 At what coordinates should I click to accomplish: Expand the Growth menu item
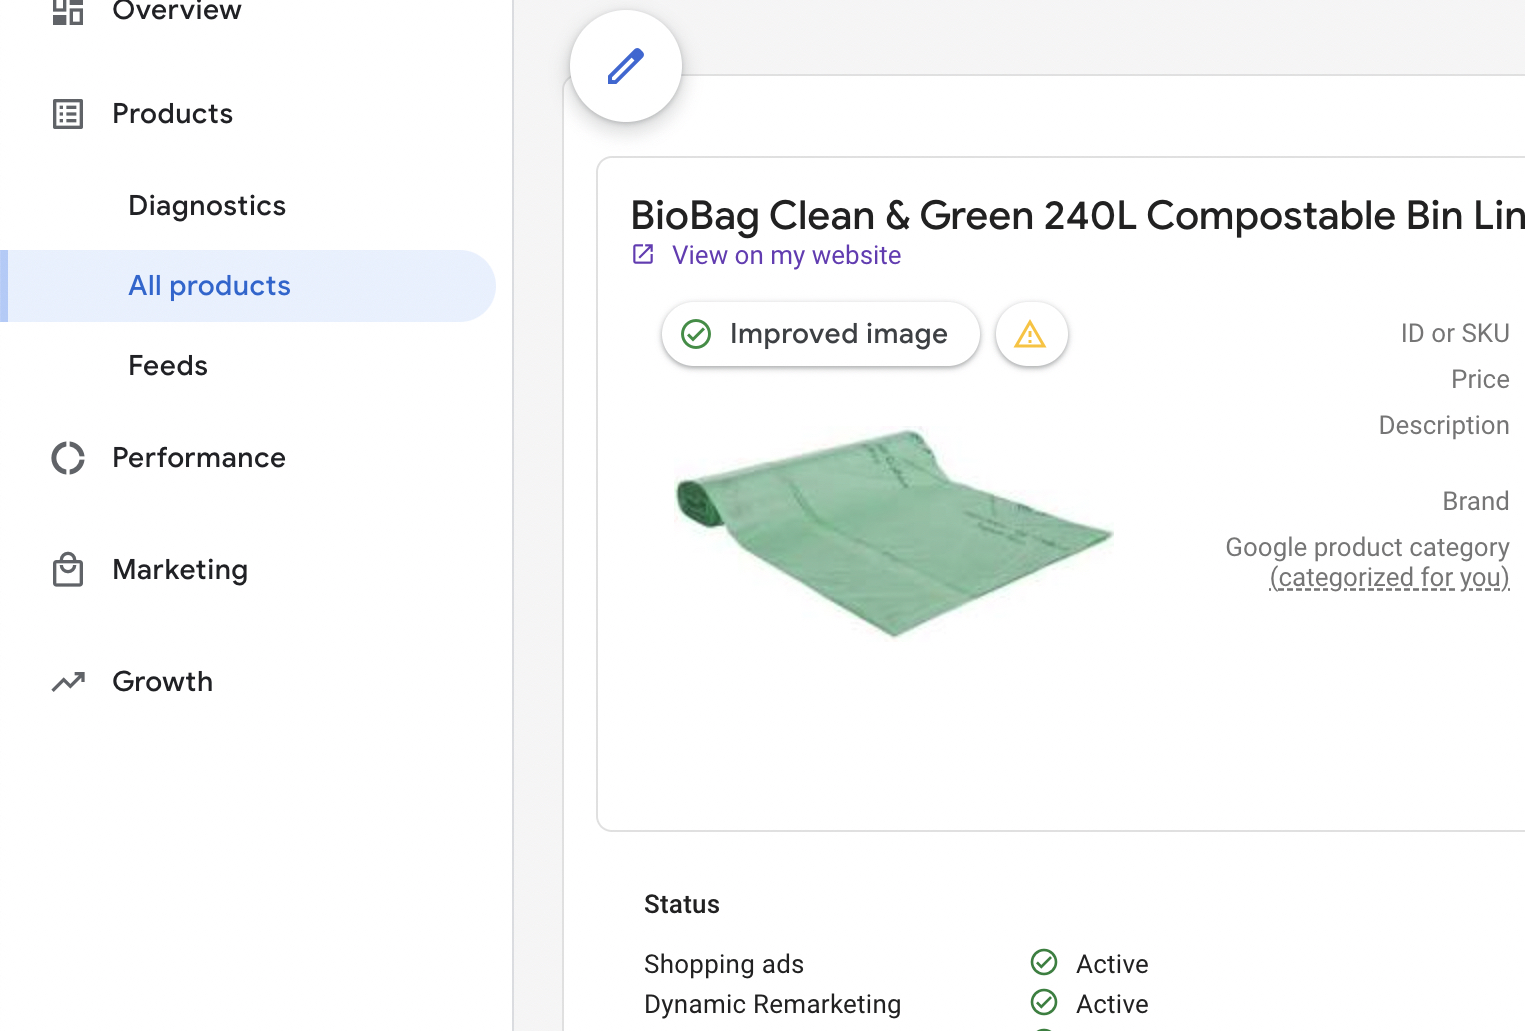coord(162,682)
